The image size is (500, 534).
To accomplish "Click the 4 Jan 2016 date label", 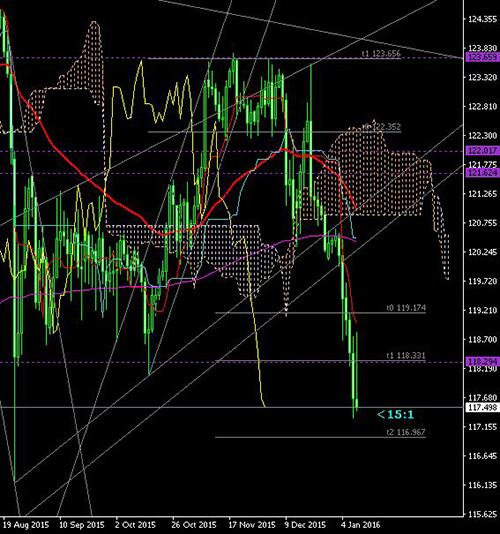I will point(361,525).
